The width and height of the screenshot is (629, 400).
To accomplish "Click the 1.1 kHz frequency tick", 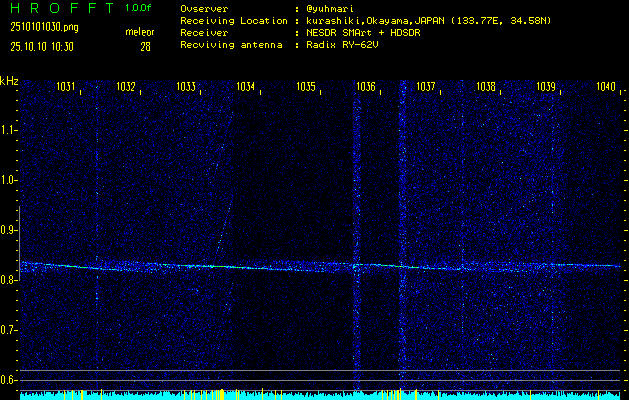I will [9, 130].
